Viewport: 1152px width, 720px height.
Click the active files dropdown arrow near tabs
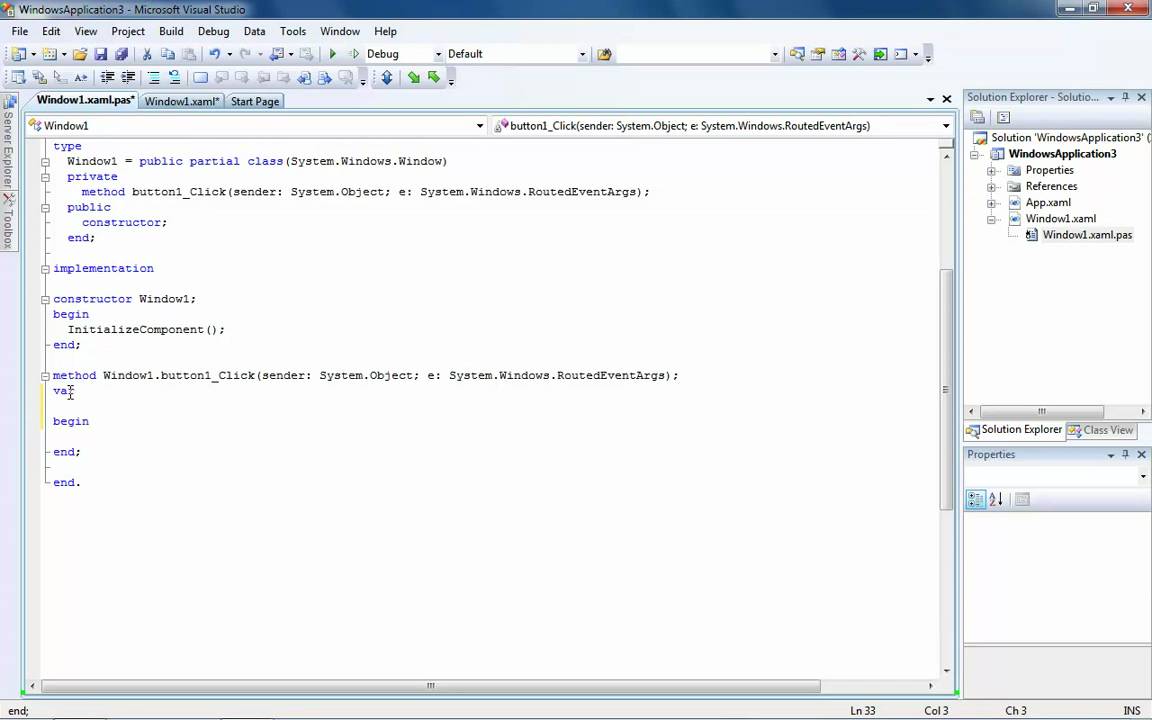coord(930,99)
